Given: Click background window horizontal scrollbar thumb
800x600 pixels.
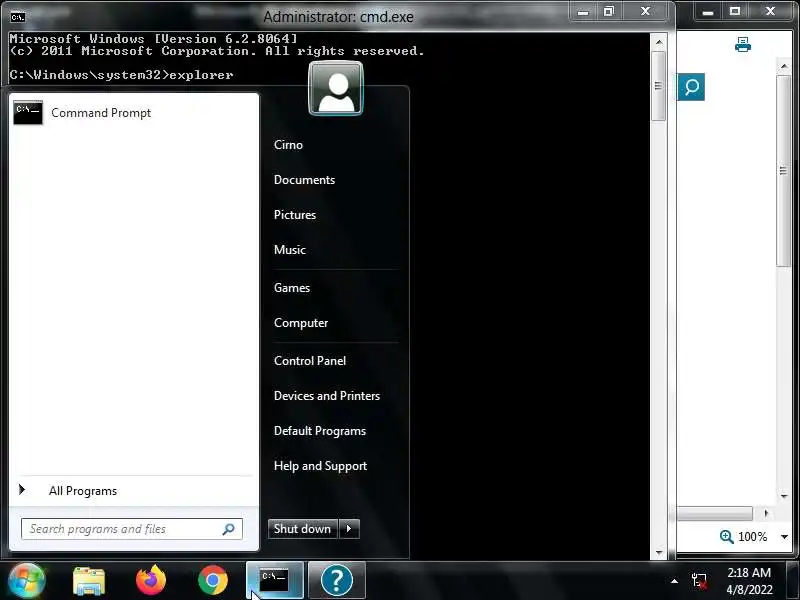Looking at the screenshot, I should coord(714,513).
